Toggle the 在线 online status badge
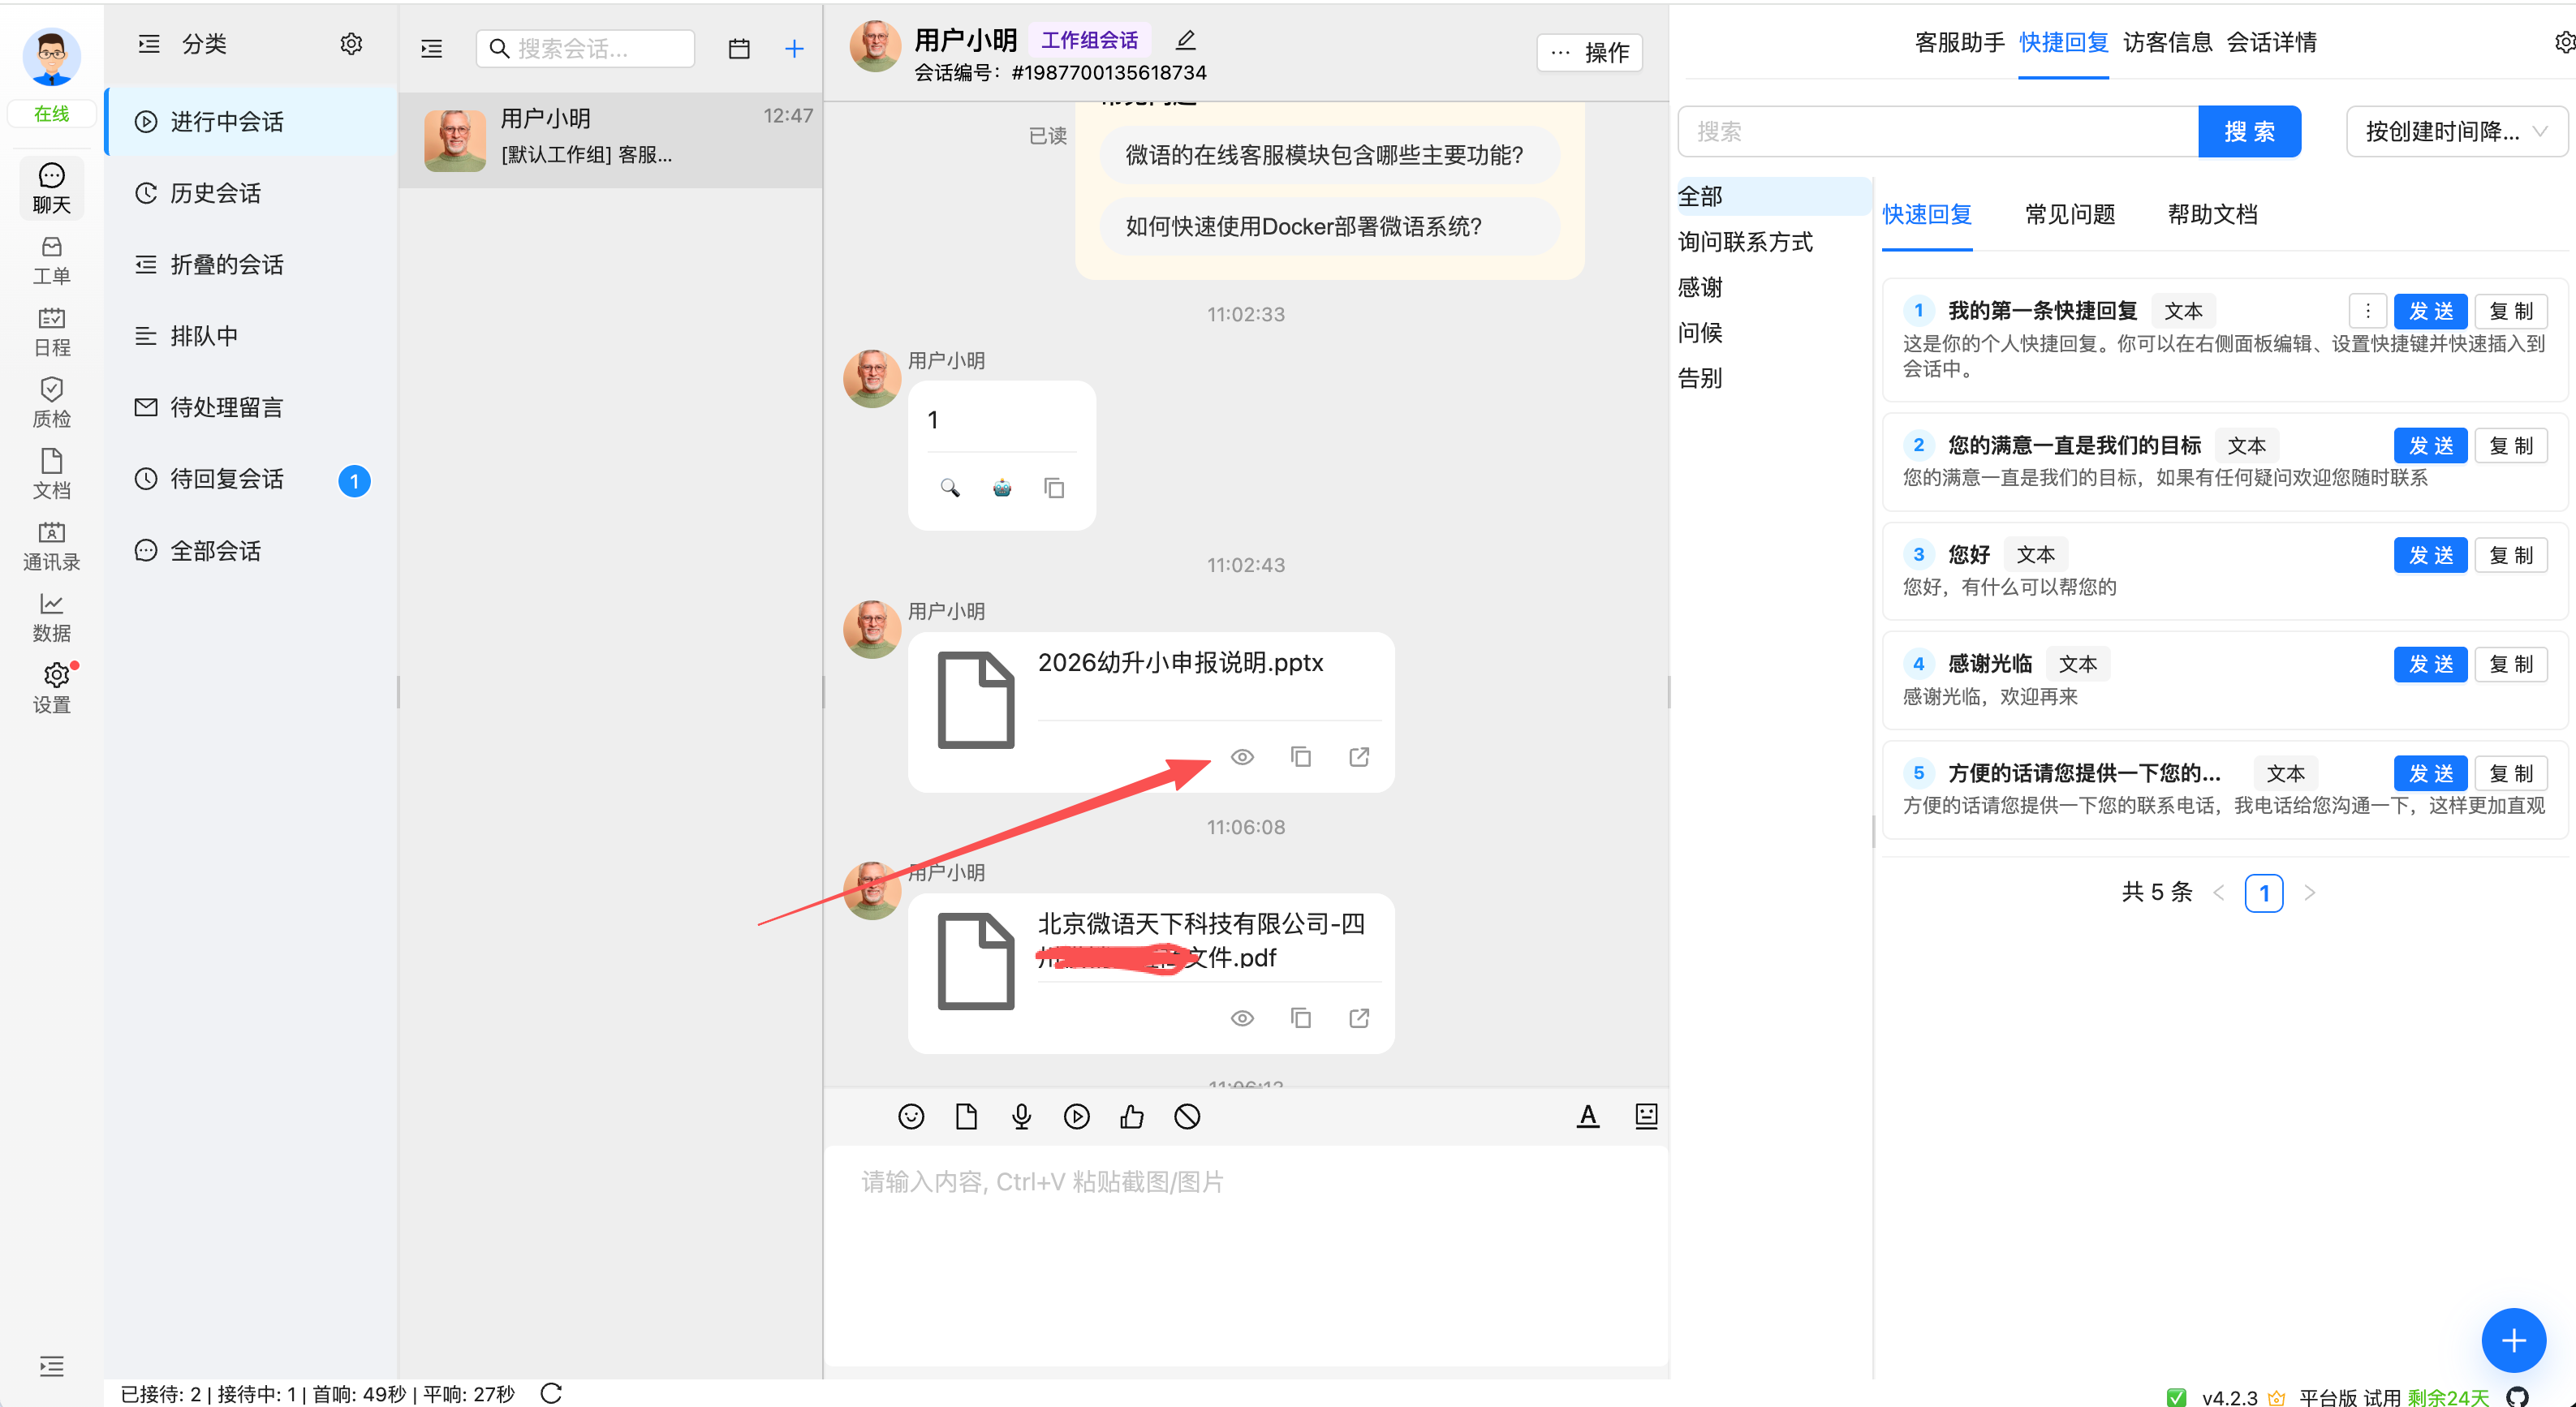2576x1407 pixels. click(51, 113)
